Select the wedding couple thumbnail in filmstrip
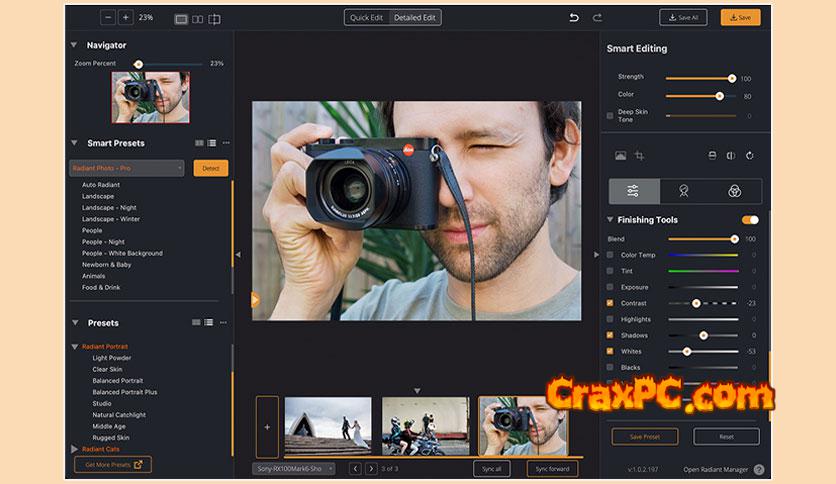836x484 pixels. tap(328, 426)
